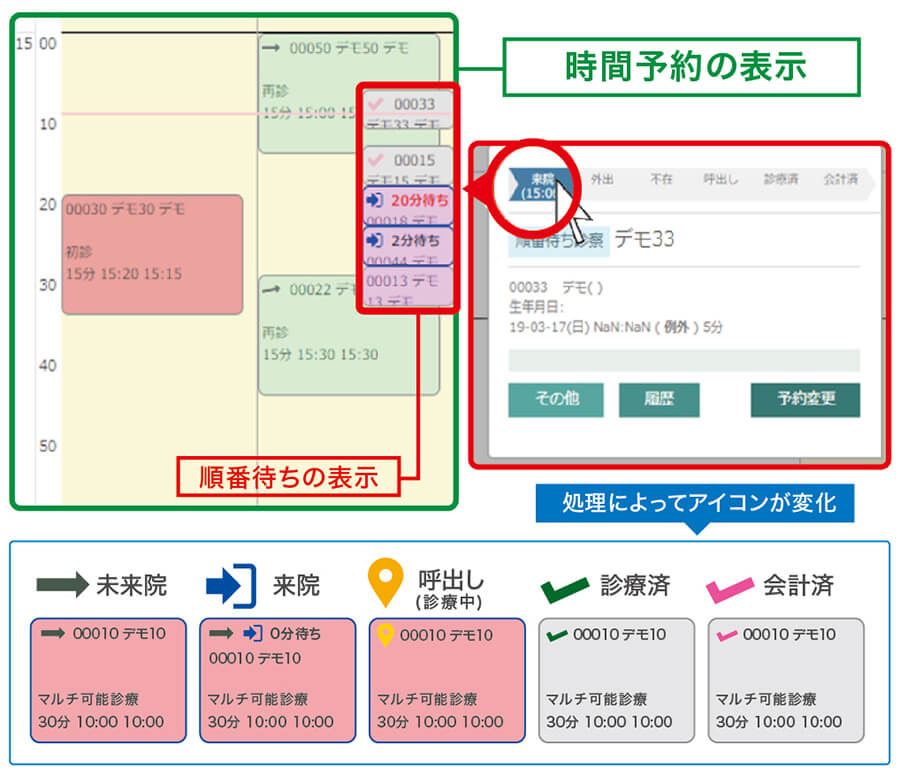Switch status to 不在
Viewport: 900px width, 776px height.
[661, 179]
